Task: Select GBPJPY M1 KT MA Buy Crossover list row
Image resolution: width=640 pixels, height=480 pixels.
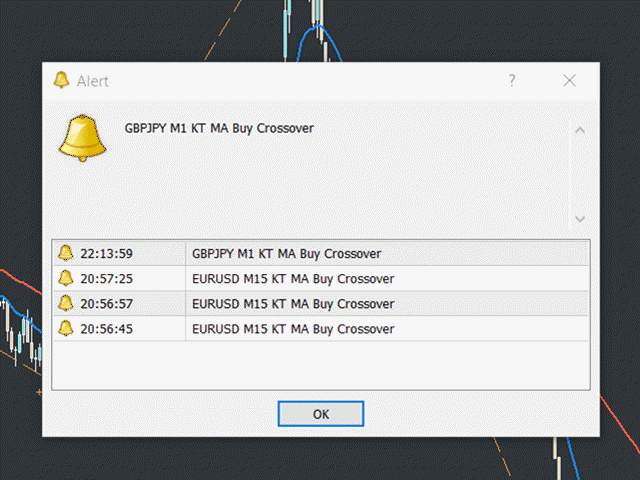Action: tap(321, 253)
